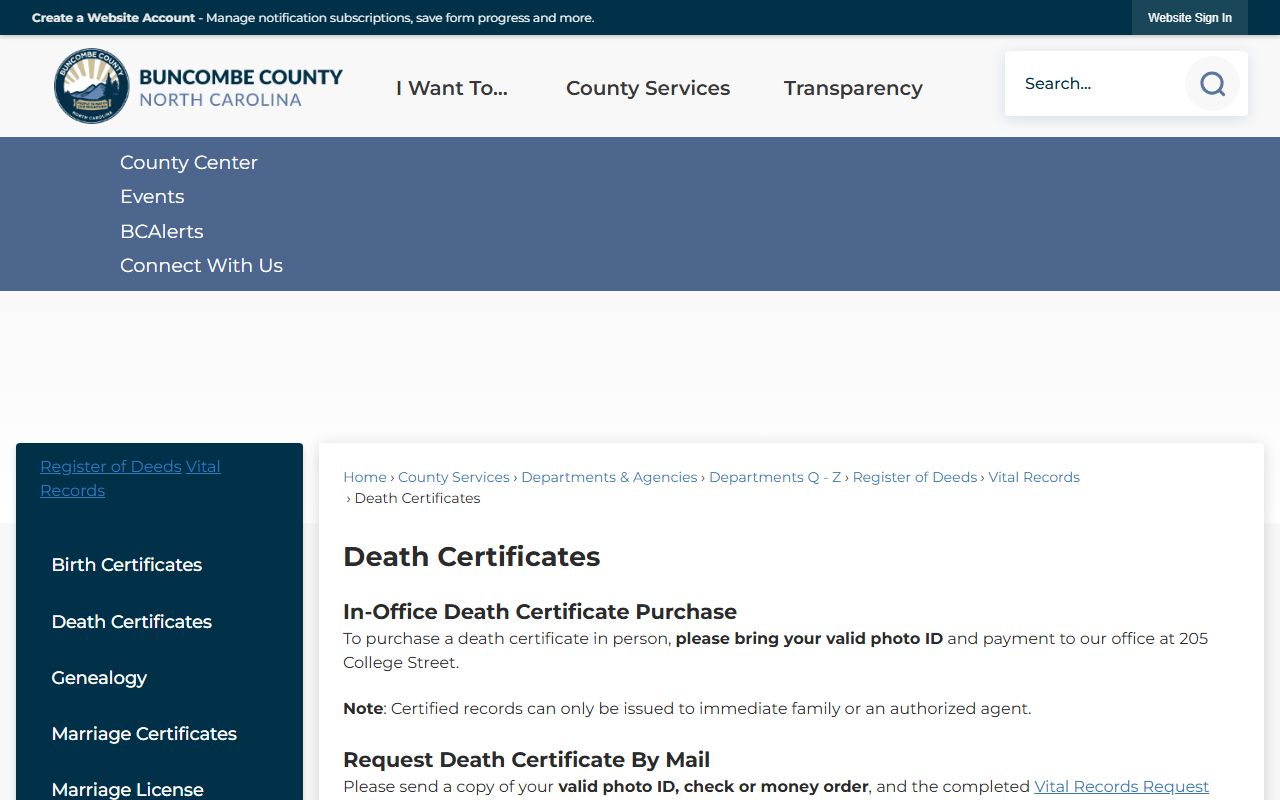The image size is (1280, 800).
Task: Go to Departments Q - Z breadcrumb
Action: point(775,478)
